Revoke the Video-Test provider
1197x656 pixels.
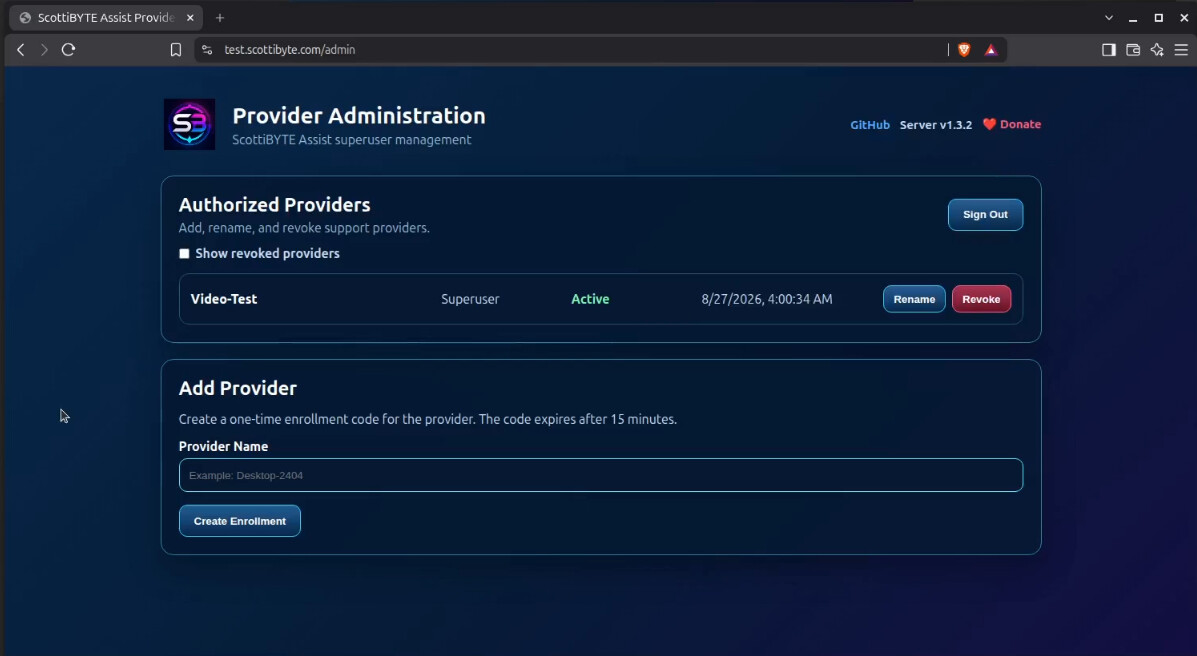(981, 299)
